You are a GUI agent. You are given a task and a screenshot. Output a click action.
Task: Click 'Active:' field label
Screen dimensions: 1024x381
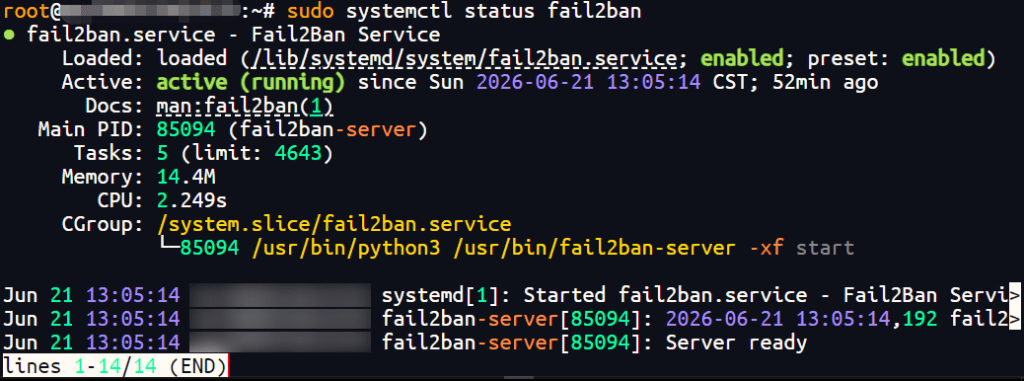pos(103,83)
